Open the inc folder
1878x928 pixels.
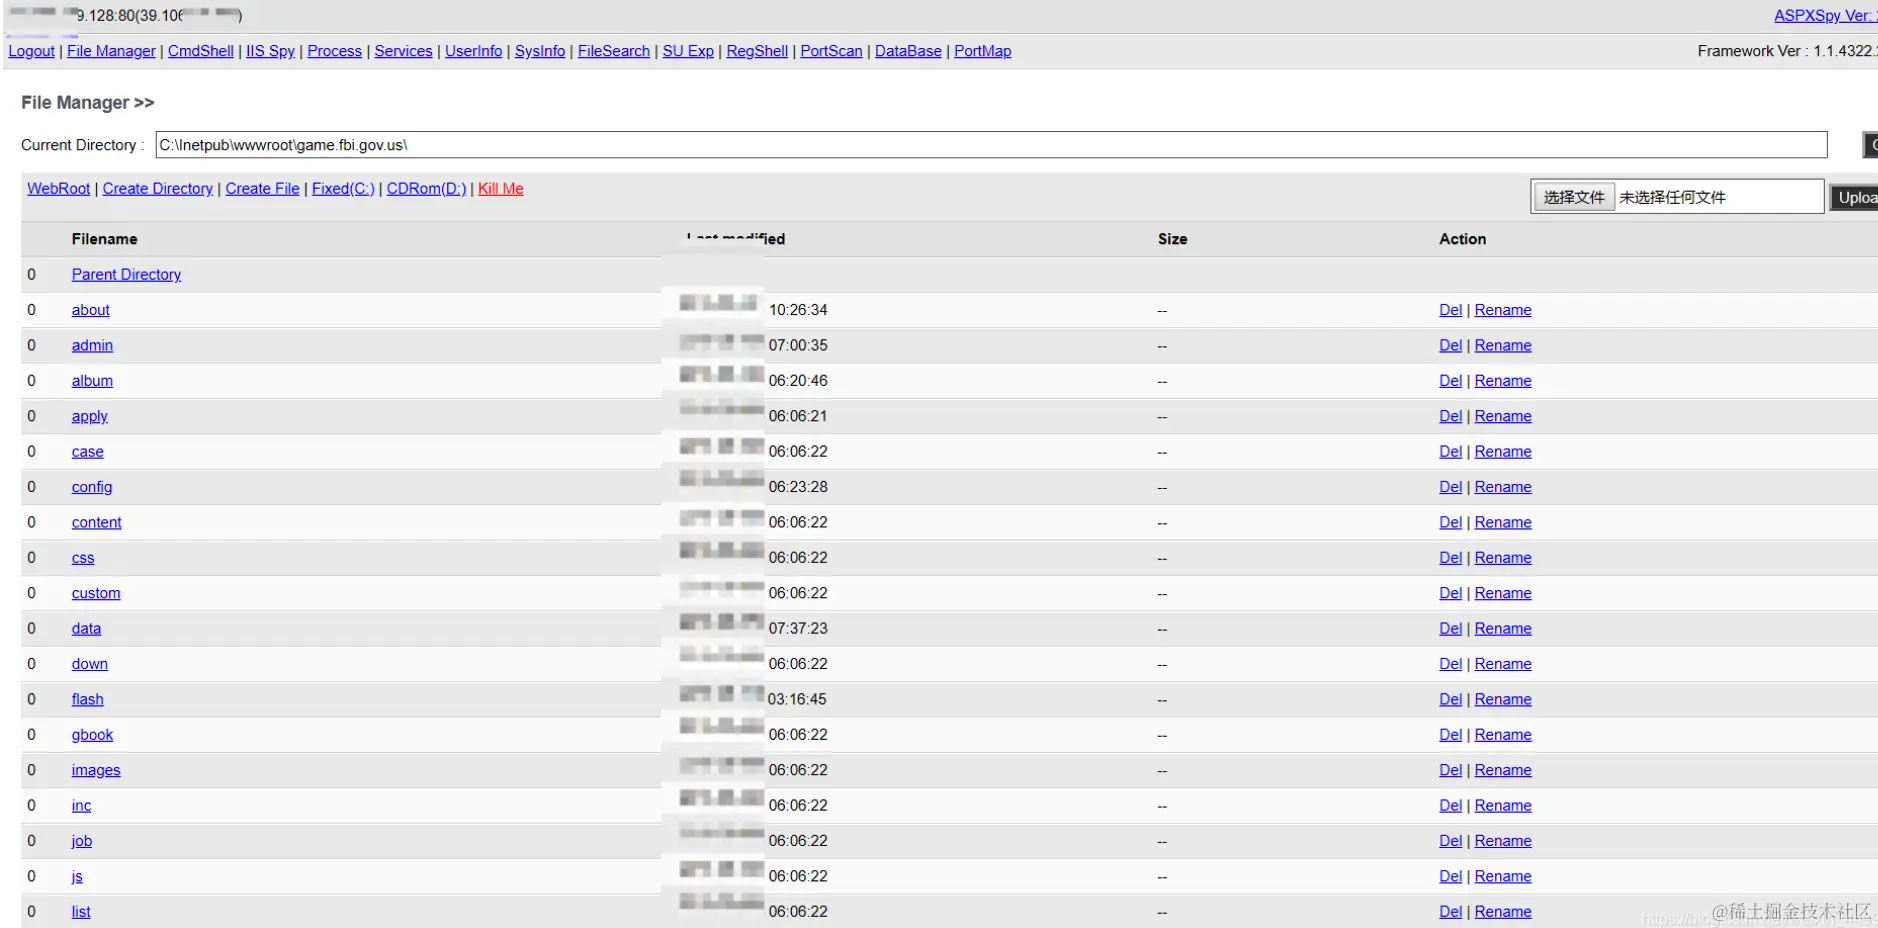[81, 806]
